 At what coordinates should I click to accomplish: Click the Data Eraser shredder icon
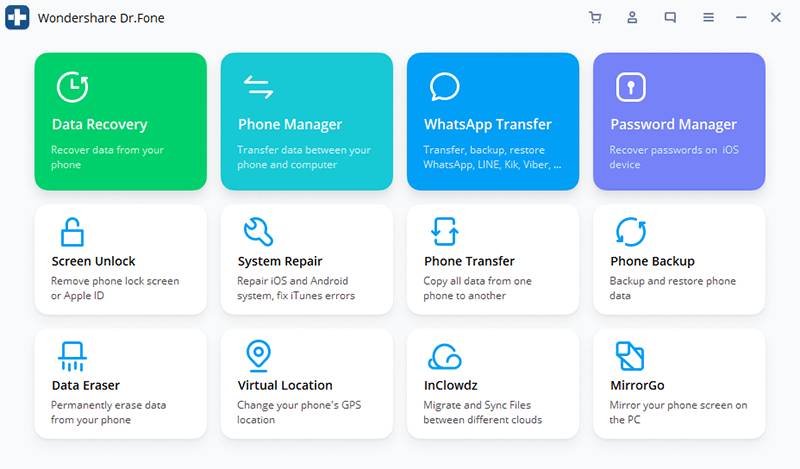[72, 355]
